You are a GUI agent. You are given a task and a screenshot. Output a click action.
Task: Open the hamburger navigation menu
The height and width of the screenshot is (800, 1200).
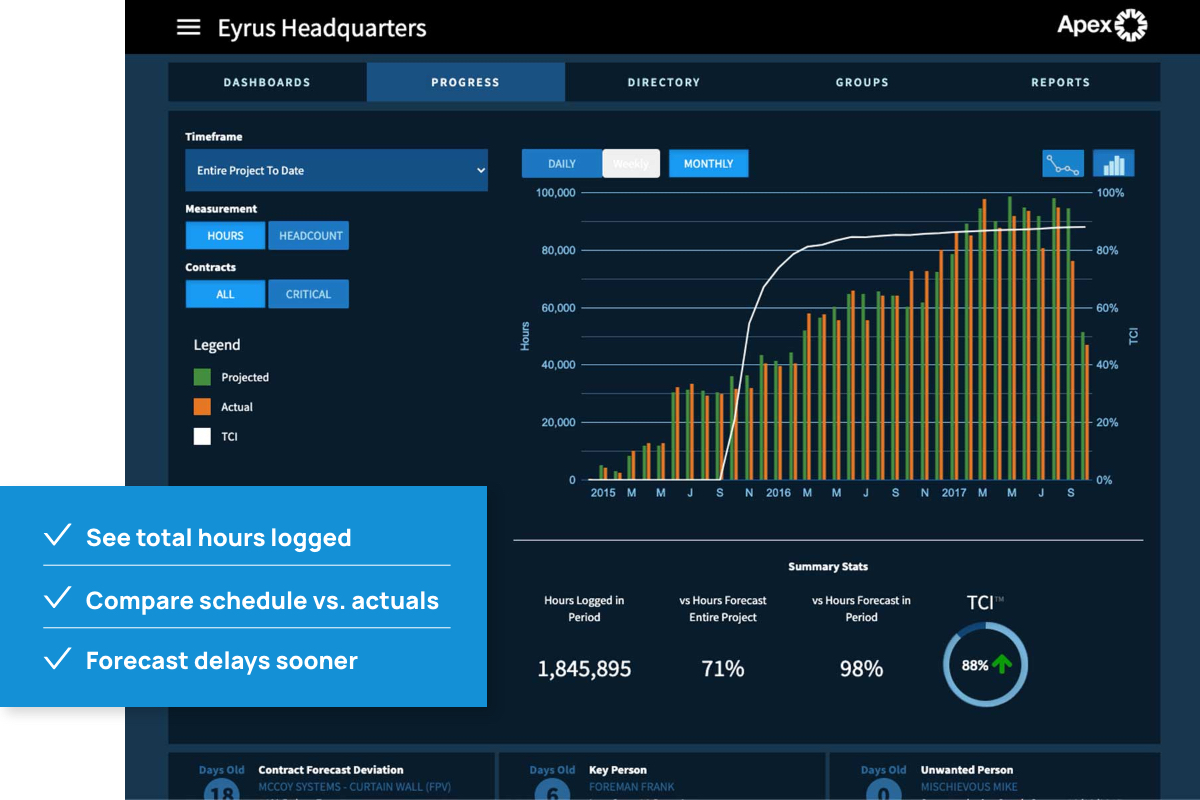click(x=188, y=27)
